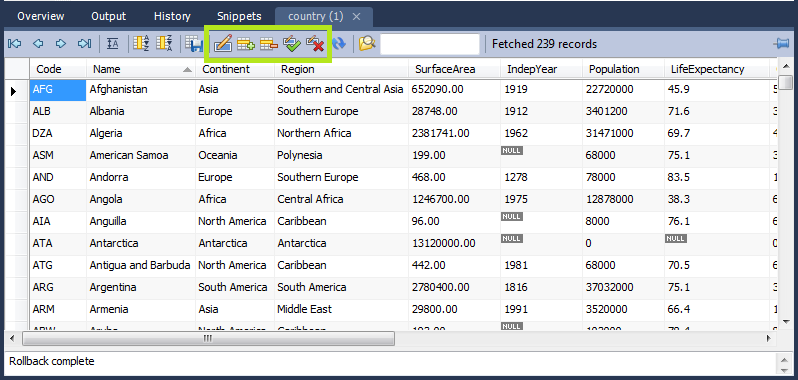Screen dimensions: 798x380
Task: Sort by the Name column header
Action: [x=141, y=69]
